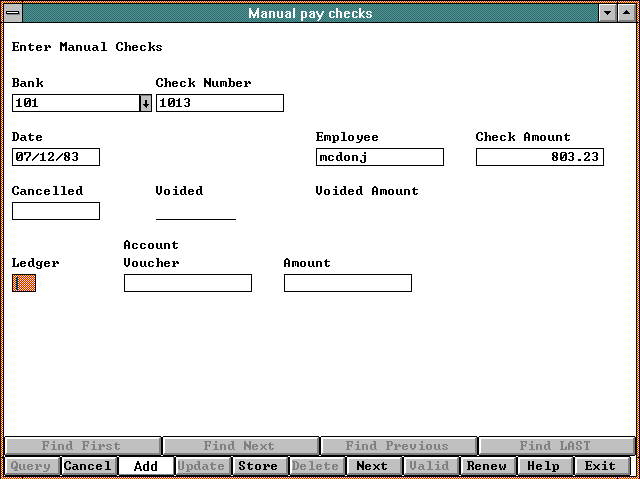Open Help from the bottom bar
640x479 pixels.
[x=543, y=466]
